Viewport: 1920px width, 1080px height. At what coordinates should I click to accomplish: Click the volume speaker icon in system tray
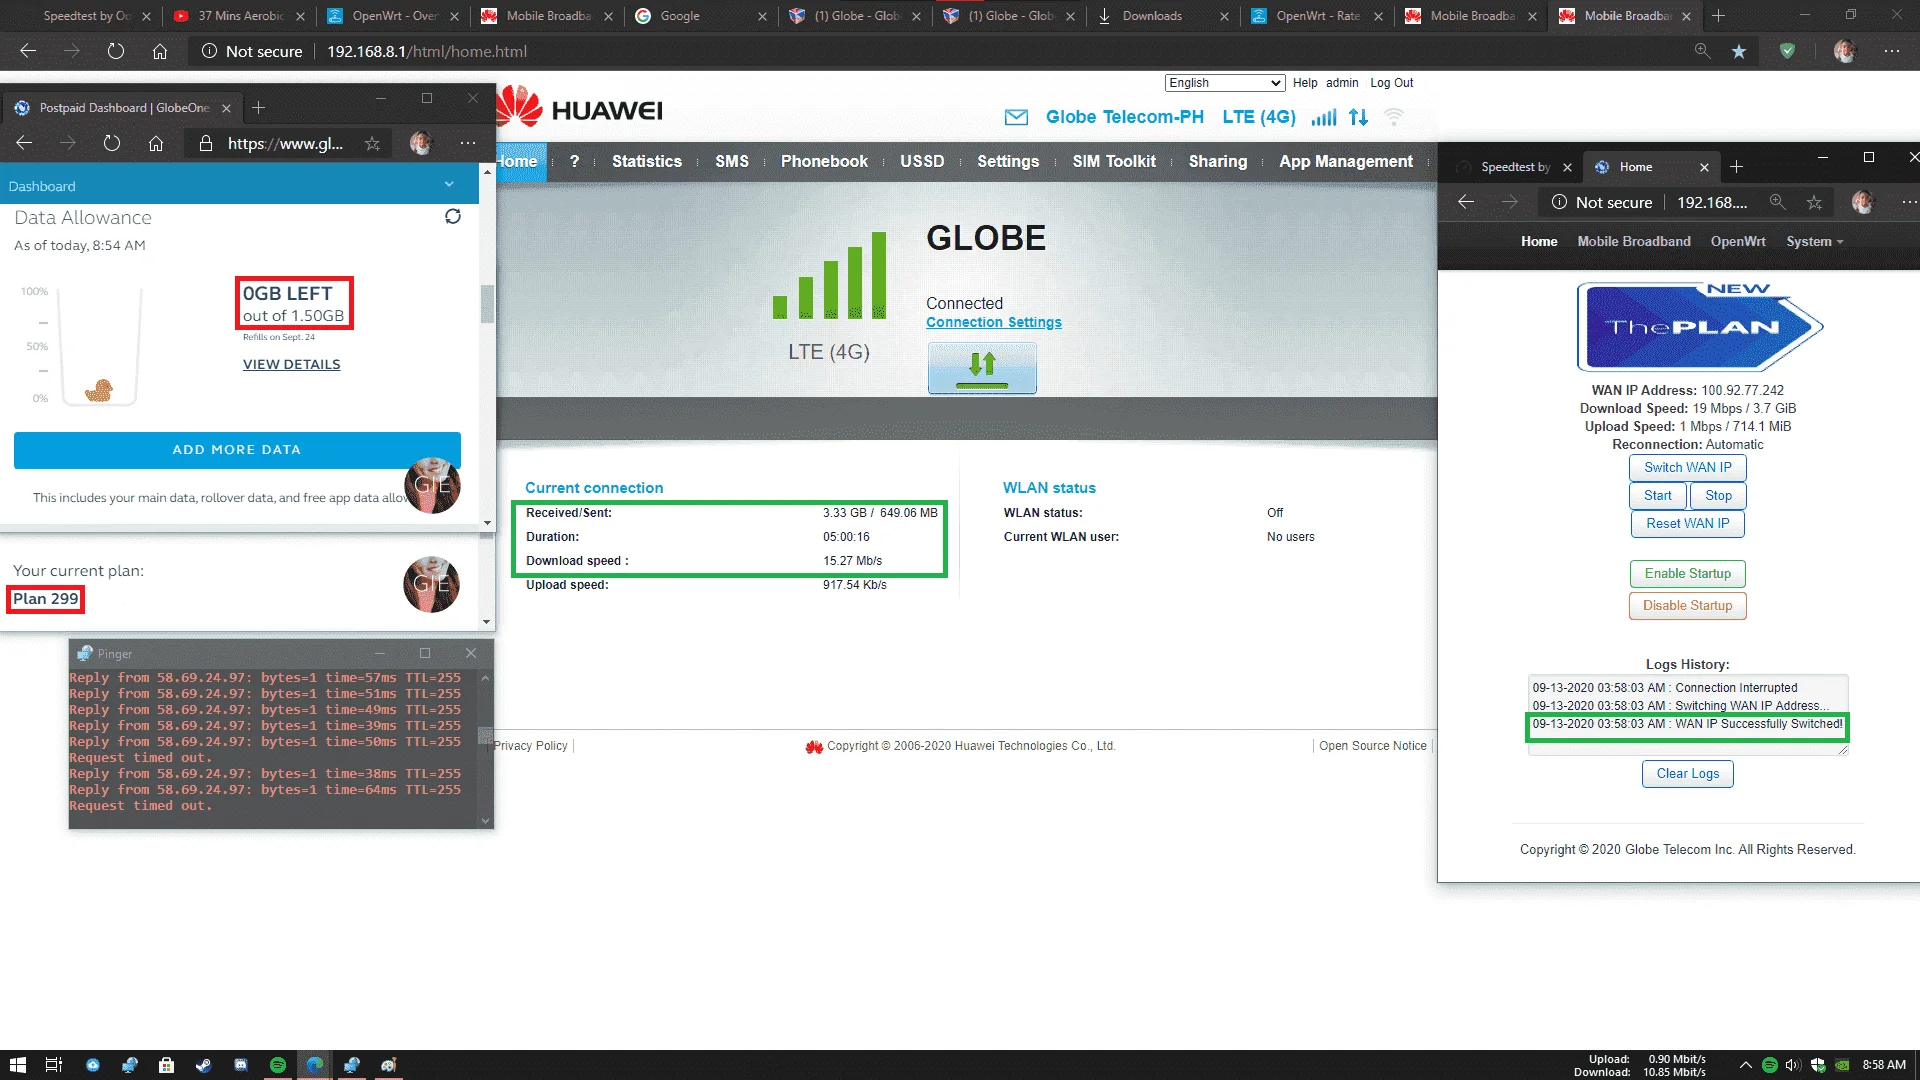pyautogui.click(x=1793, y=1065)
